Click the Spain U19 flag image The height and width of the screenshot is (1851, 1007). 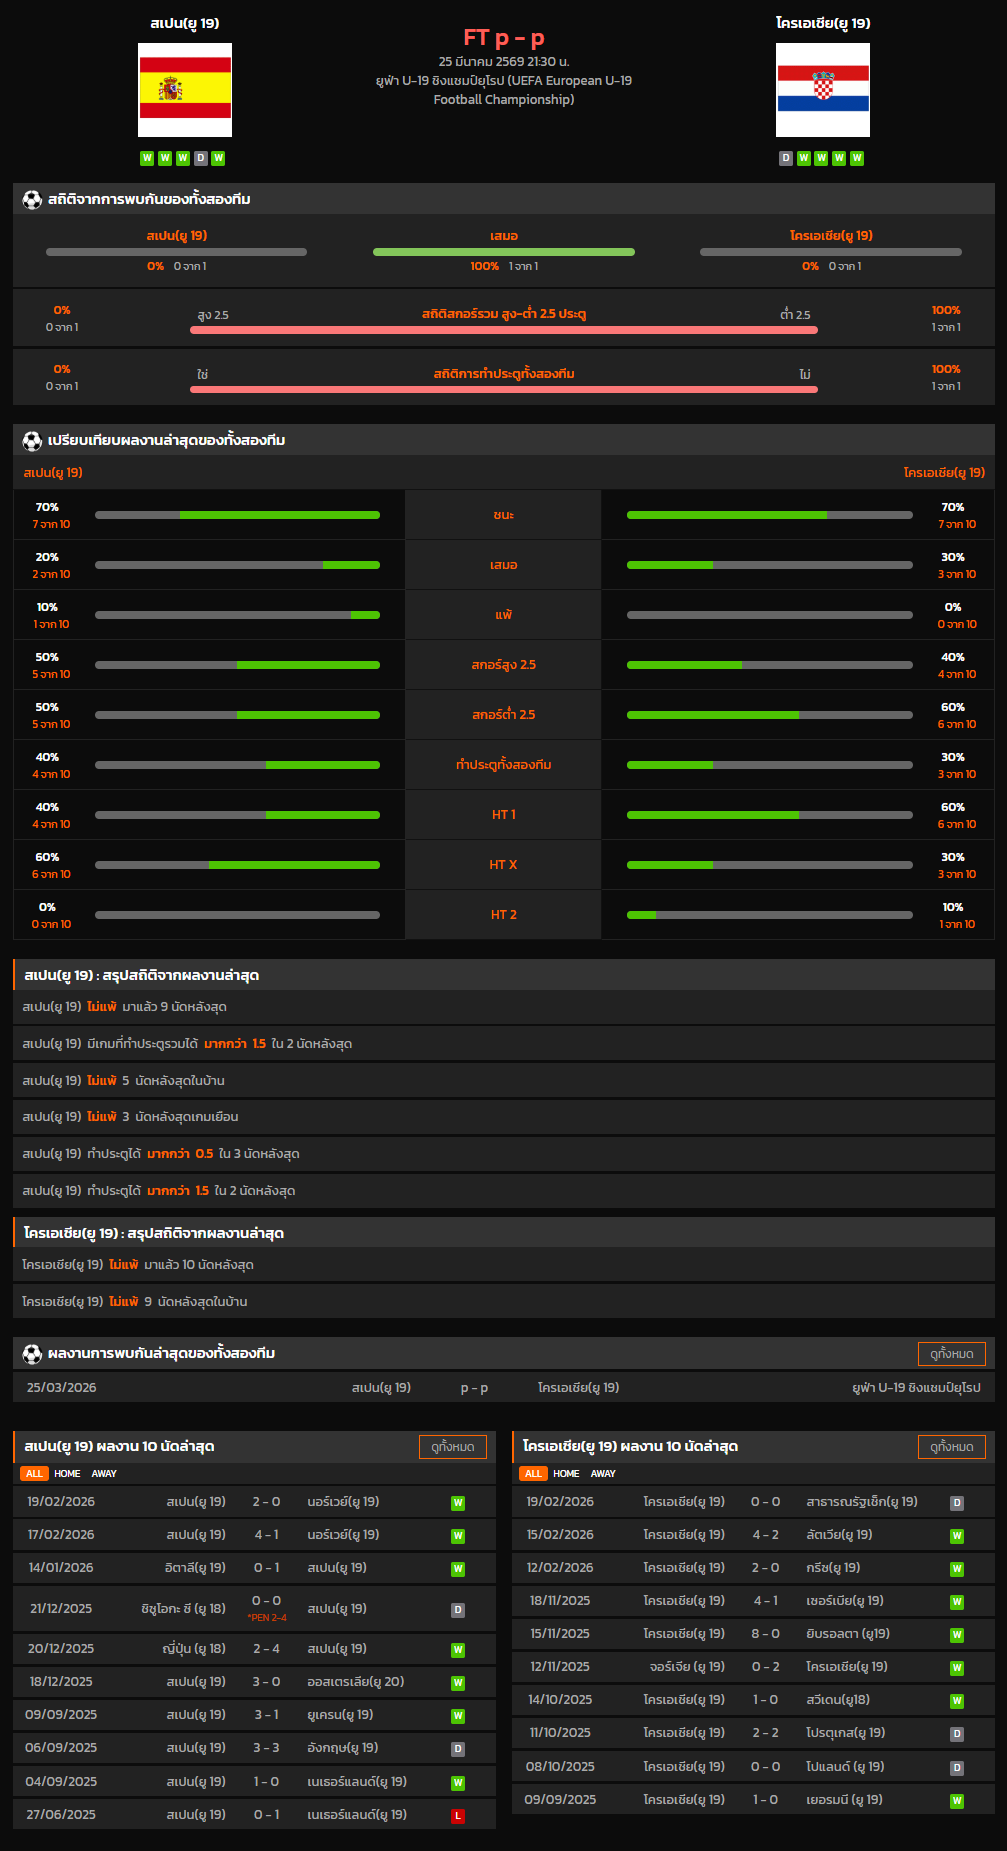point(185,90)
